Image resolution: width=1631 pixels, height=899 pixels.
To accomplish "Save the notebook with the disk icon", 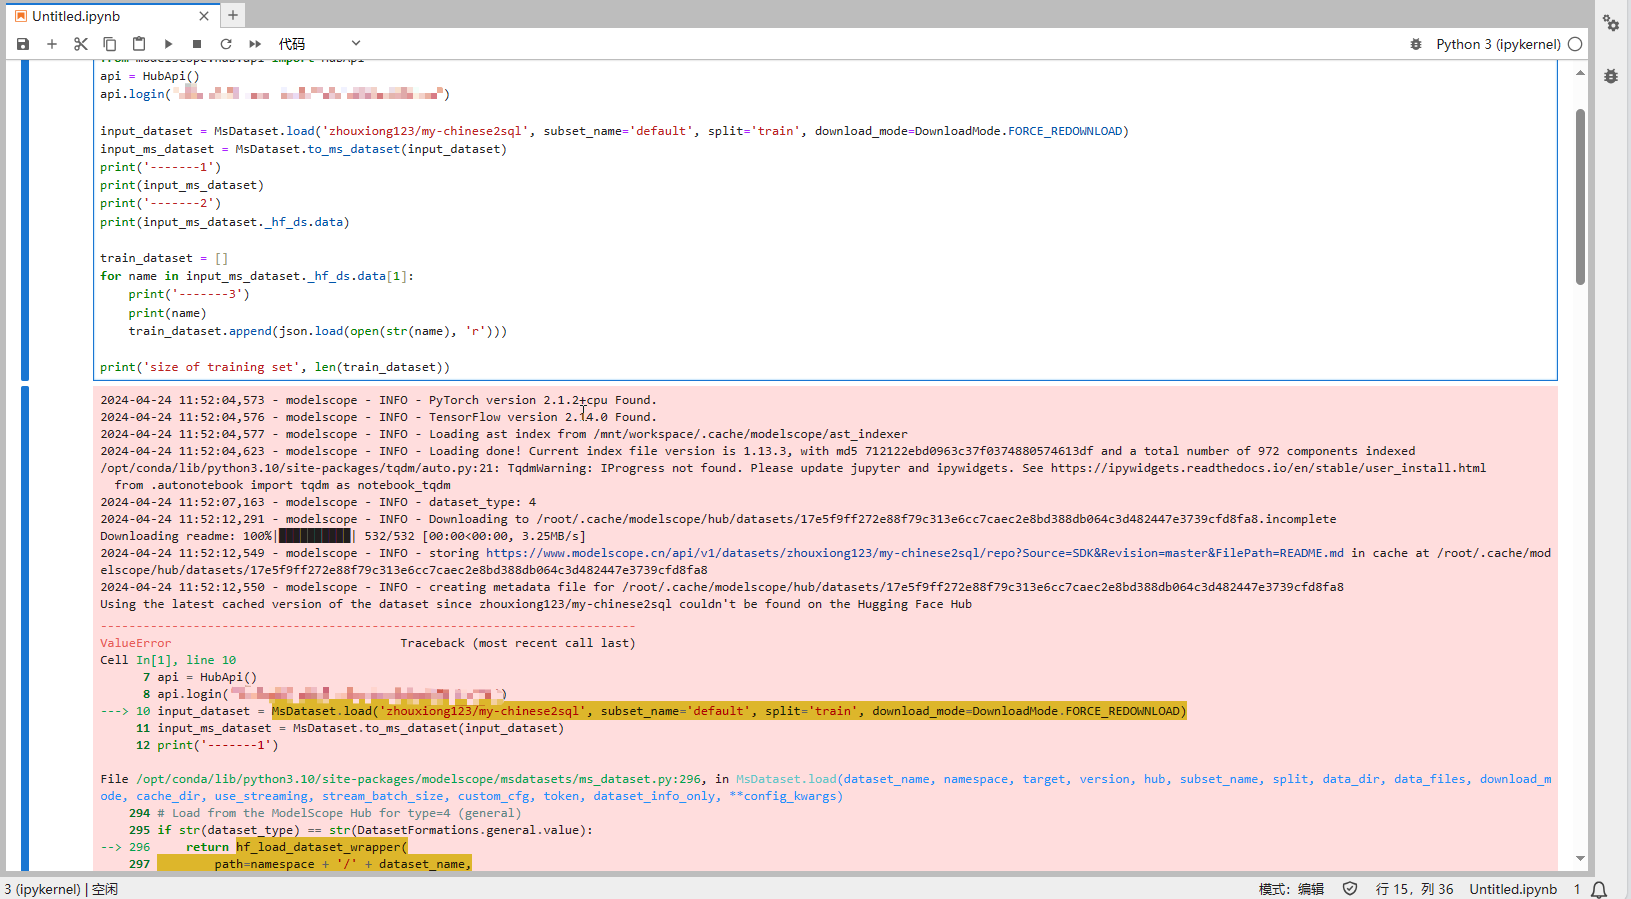I will (23, 44).
